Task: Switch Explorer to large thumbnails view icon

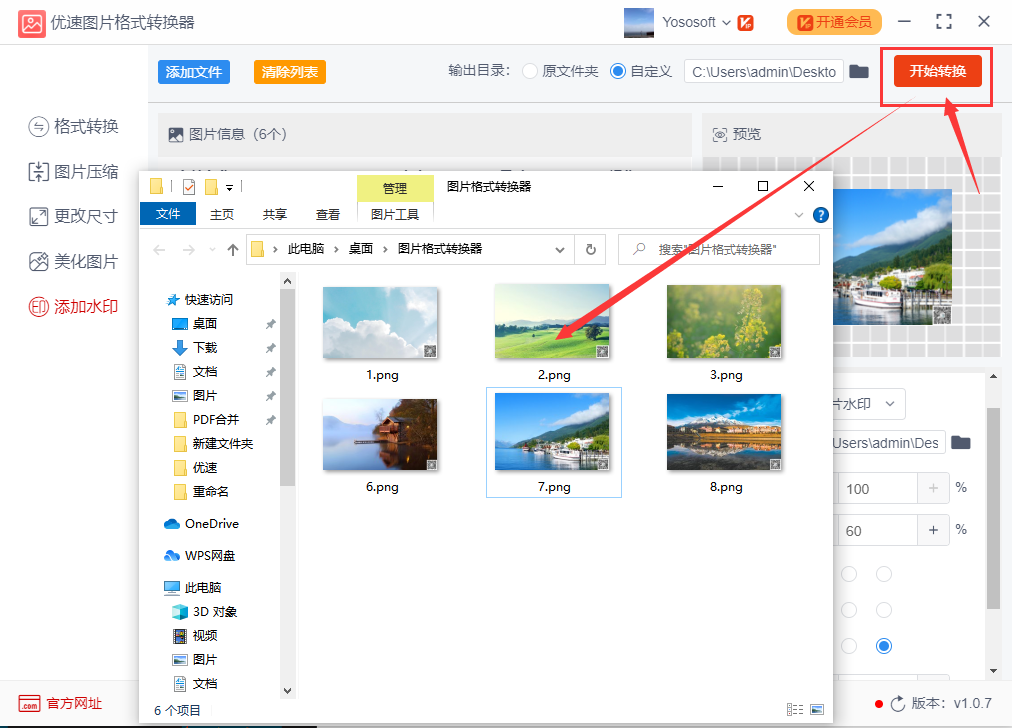Action: [817, 709]
